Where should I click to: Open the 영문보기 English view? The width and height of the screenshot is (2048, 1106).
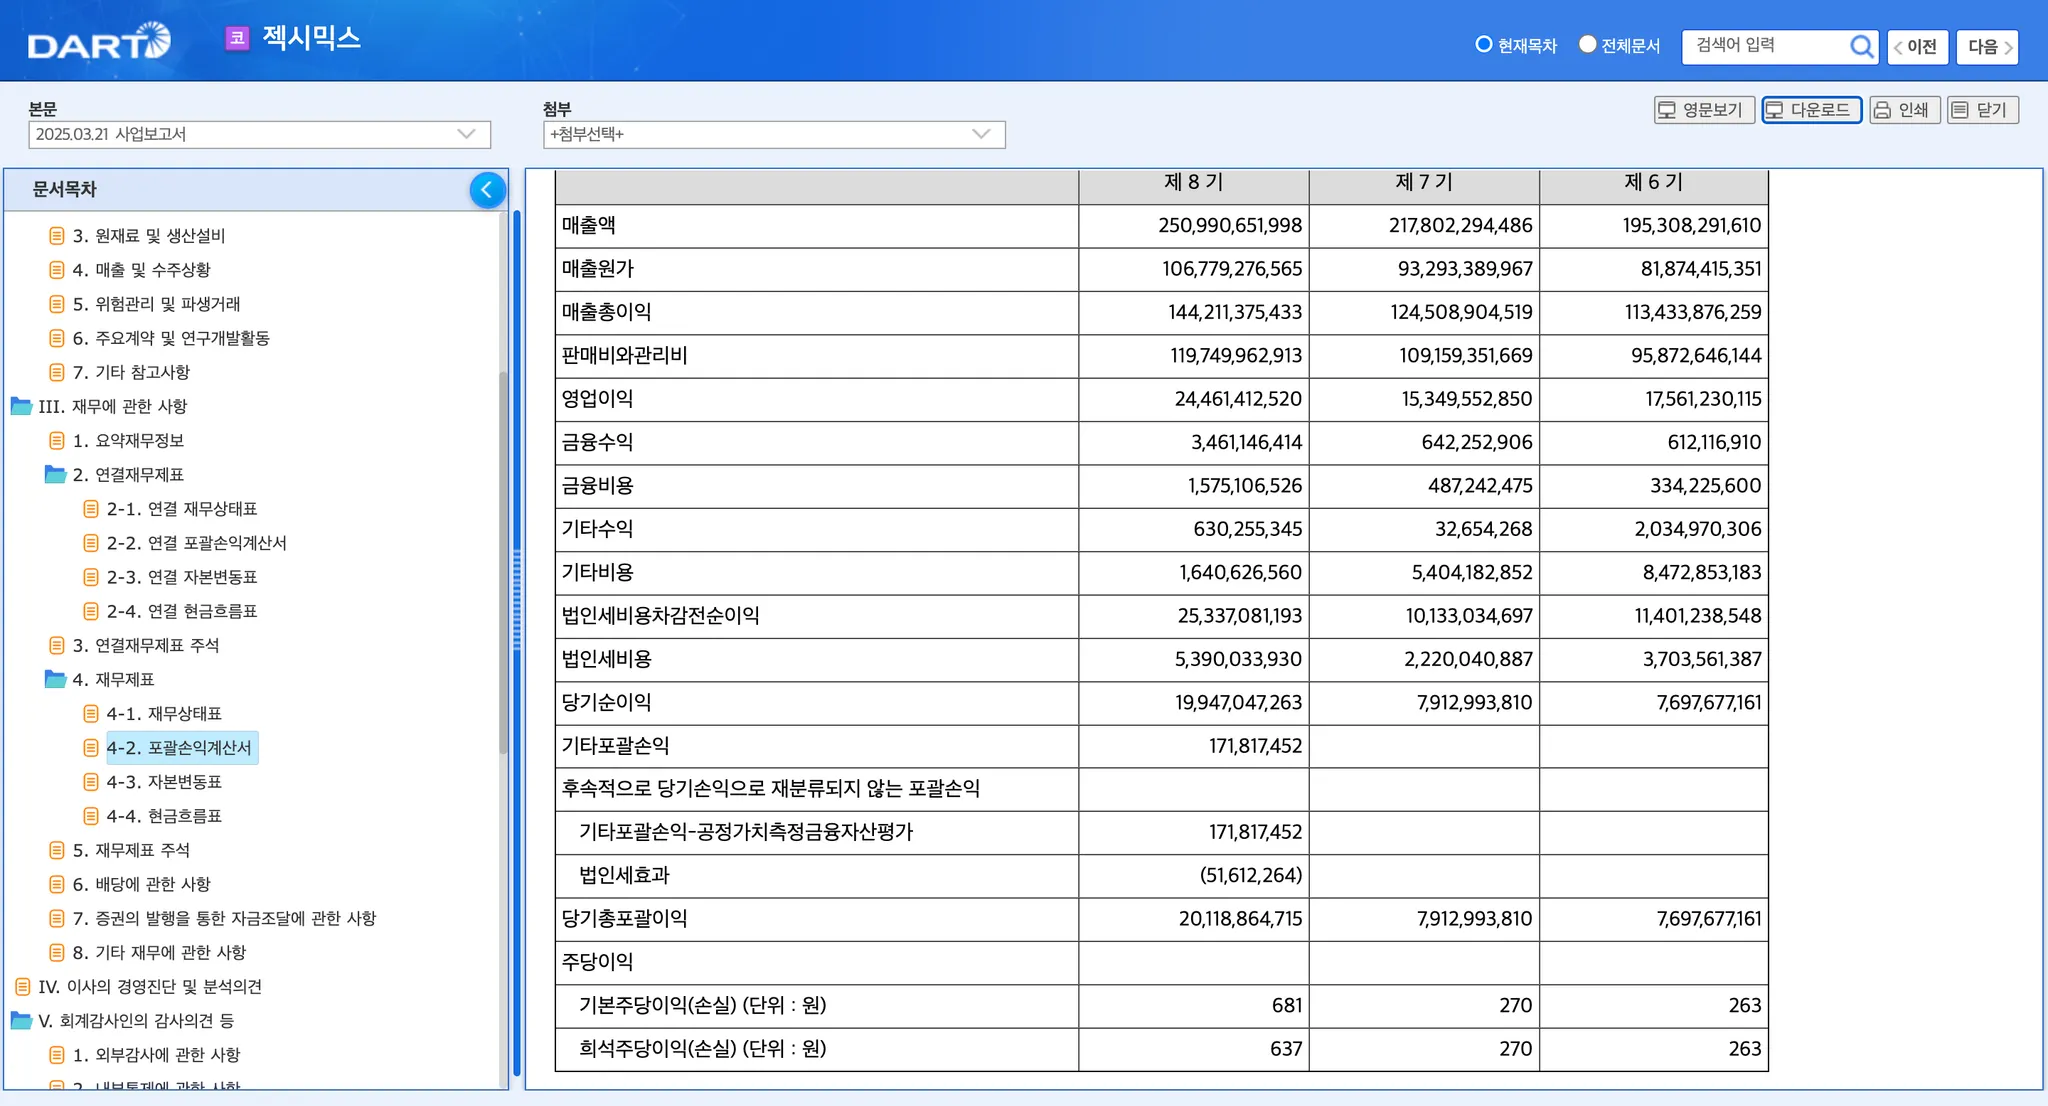point(1703,110)
